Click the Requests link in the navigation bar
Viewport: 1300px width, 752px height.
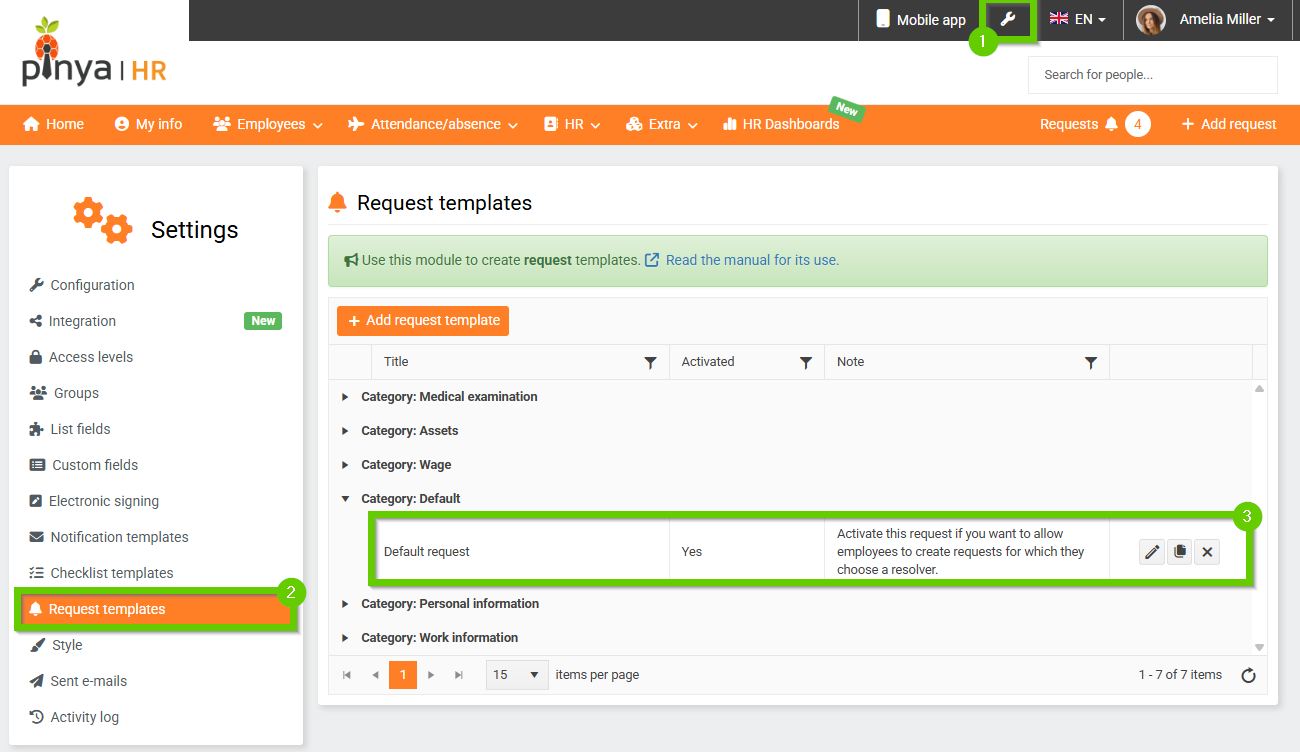pyautogui.click(x=1068, y=124)
